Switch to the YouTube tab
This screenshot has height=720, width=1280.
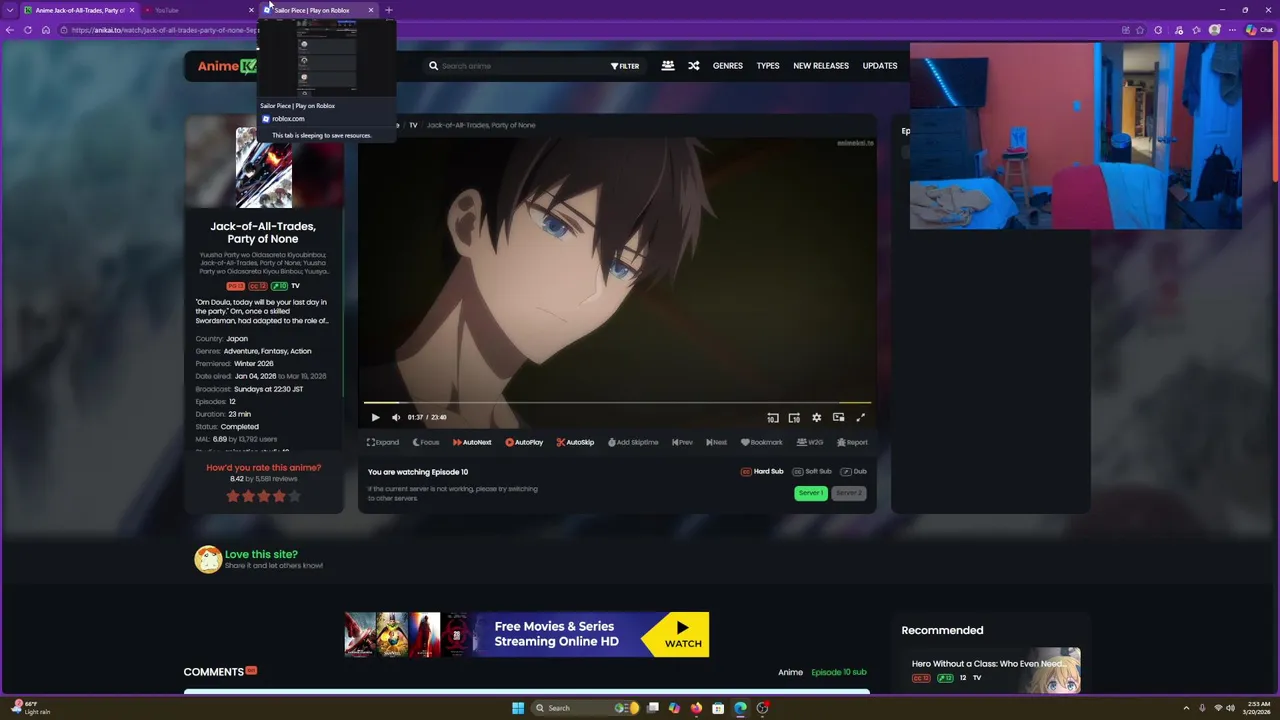[x=197, y=10]
